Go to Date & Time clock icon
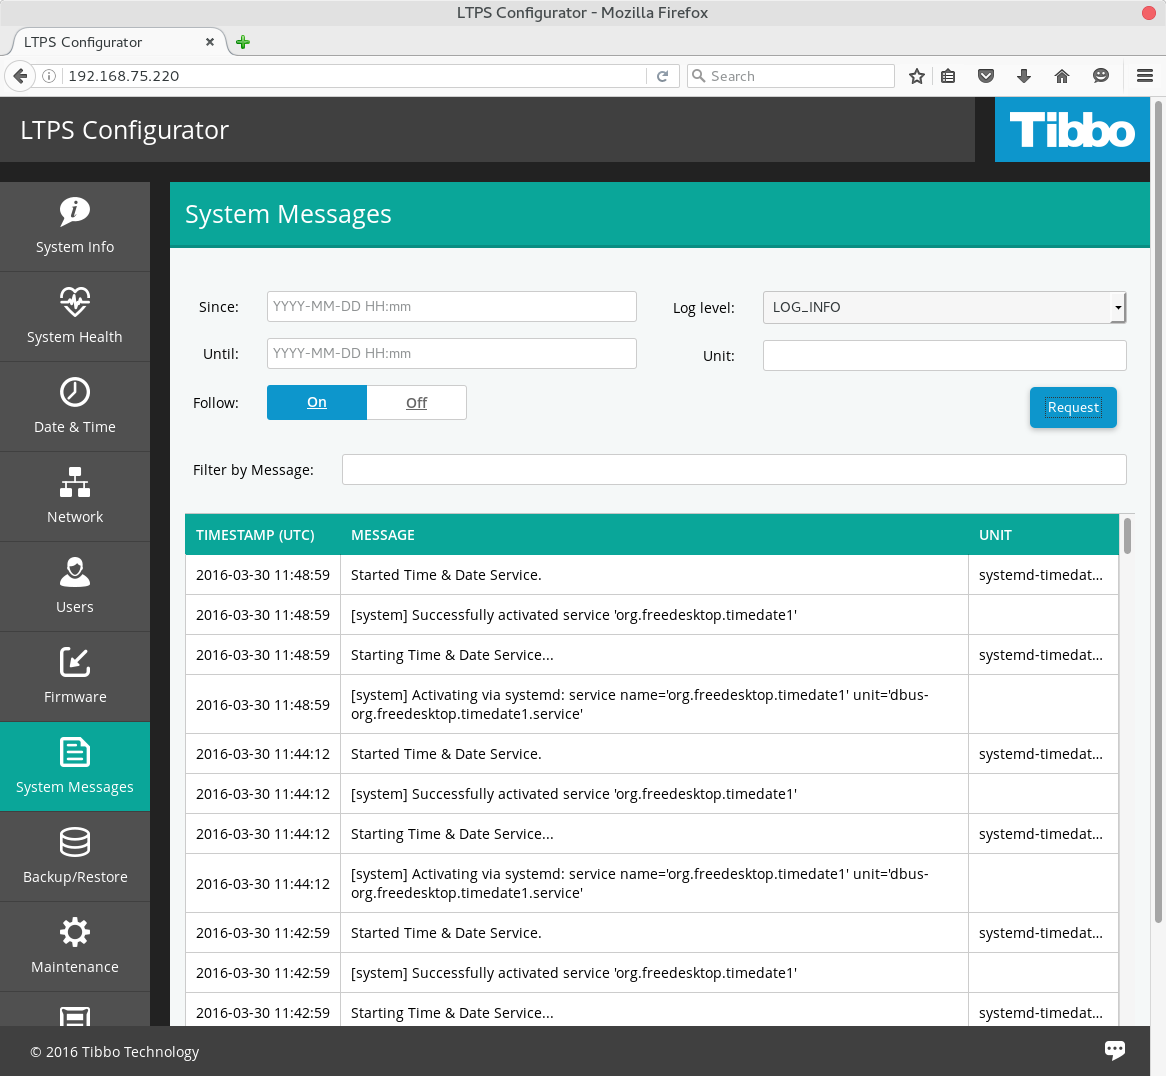The width and height of the screenshot is (1166, 1076). [75, 392]
